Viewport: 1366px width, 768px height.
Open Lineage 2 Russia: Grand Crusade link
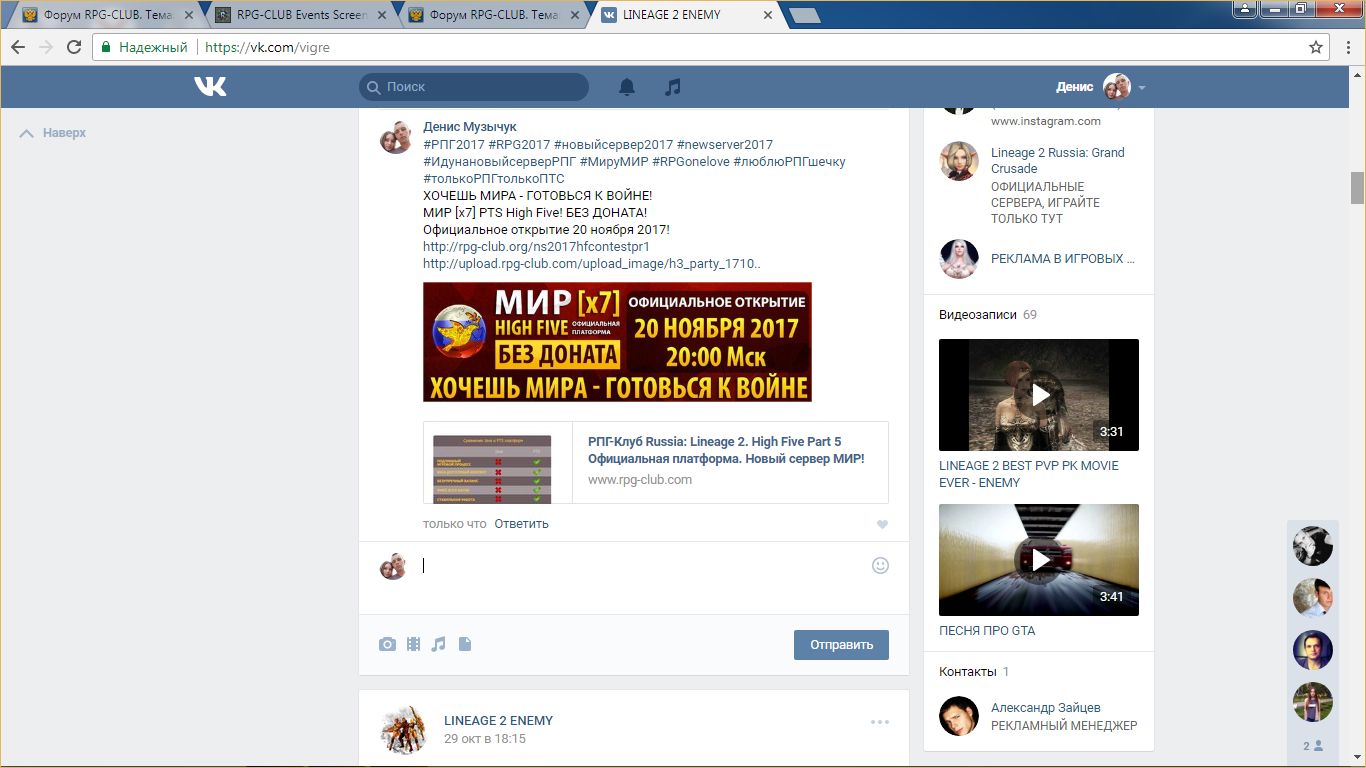click(x=1058, y=160)
